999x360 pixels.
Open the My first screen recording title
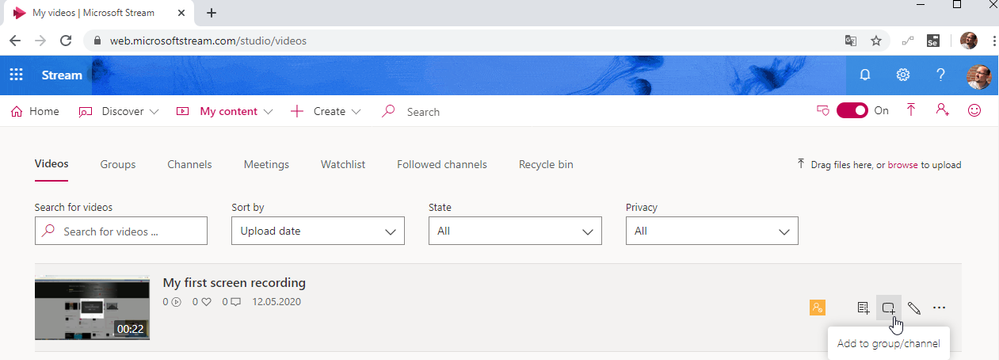tap(234, 283)
